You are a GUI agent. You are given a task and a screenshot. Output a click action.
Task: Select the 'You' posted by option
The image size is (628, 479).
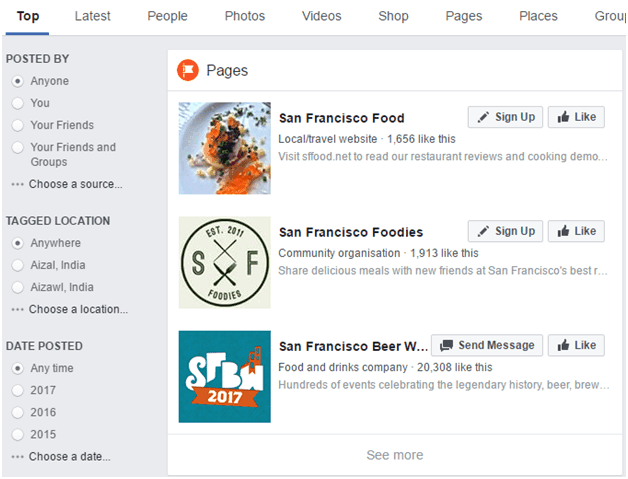(x=18, y=103)
